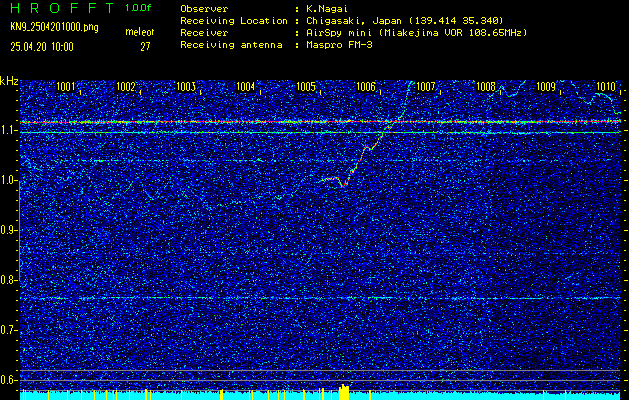Click the 0.6 frequency axis label
Viewport: 629px width, 400px height.
tap(7, 380)
